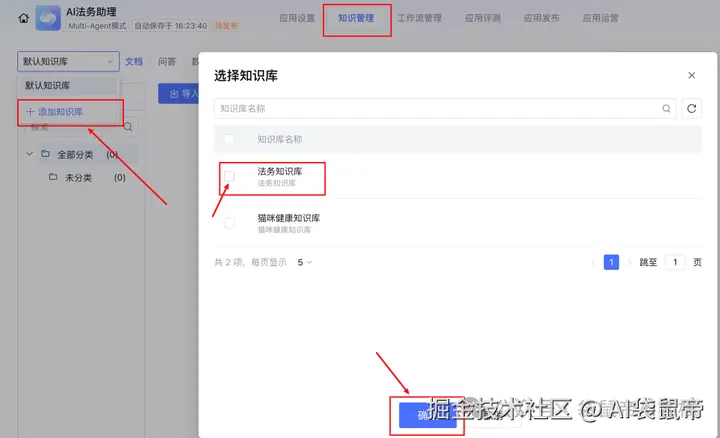Check the 猫咪健康知识库 checkbox
The height and width of the screenshot is (438, 720).
tap(229, 223)
